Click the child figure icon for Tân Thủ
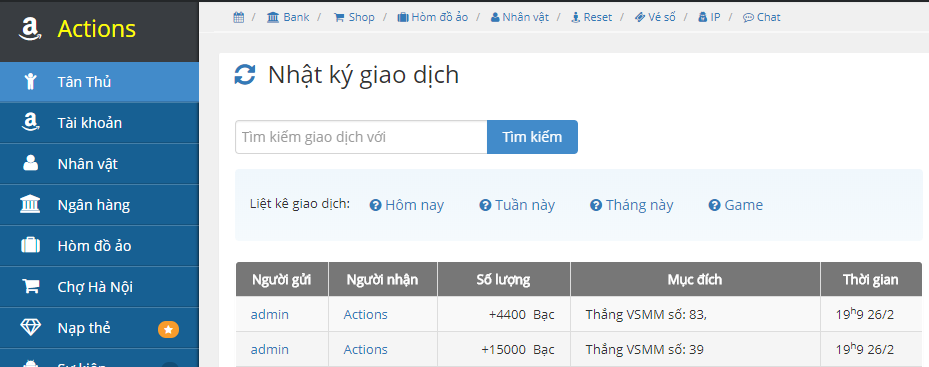Image resolution: width=929 pixels, height=367 pixels. click(30, 82)
